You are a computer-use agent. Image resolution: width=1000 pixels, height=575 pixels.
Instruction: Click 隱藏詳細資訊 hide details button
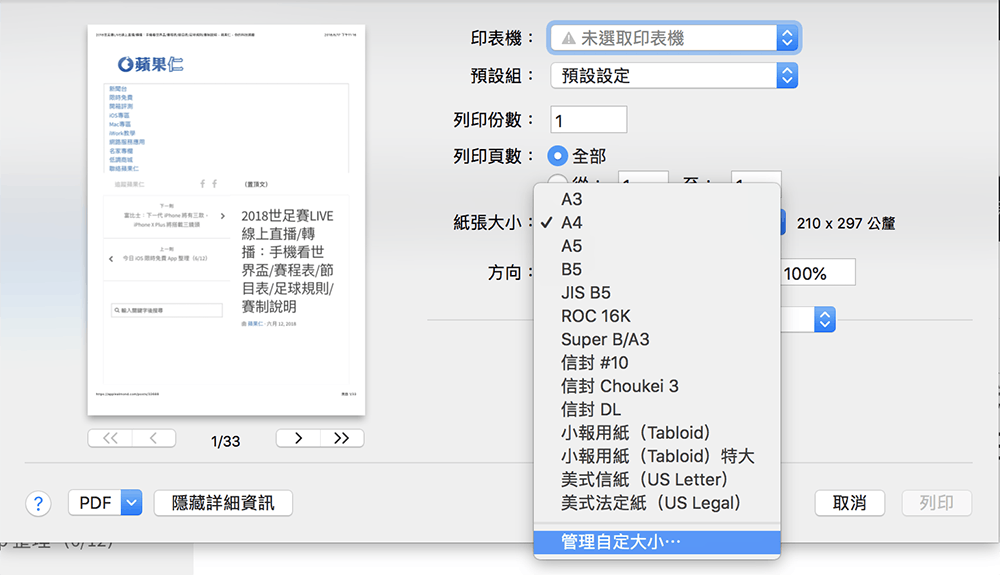(x=223, y=503)
